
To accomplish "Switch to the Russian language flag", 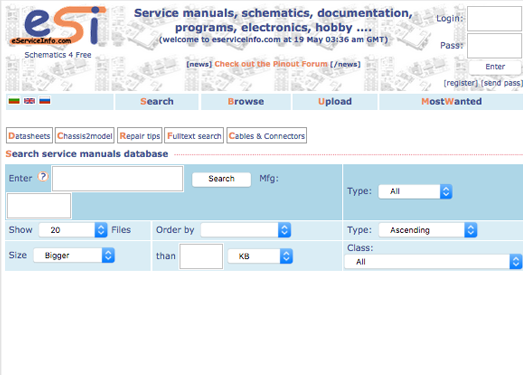I will (45, 101).
